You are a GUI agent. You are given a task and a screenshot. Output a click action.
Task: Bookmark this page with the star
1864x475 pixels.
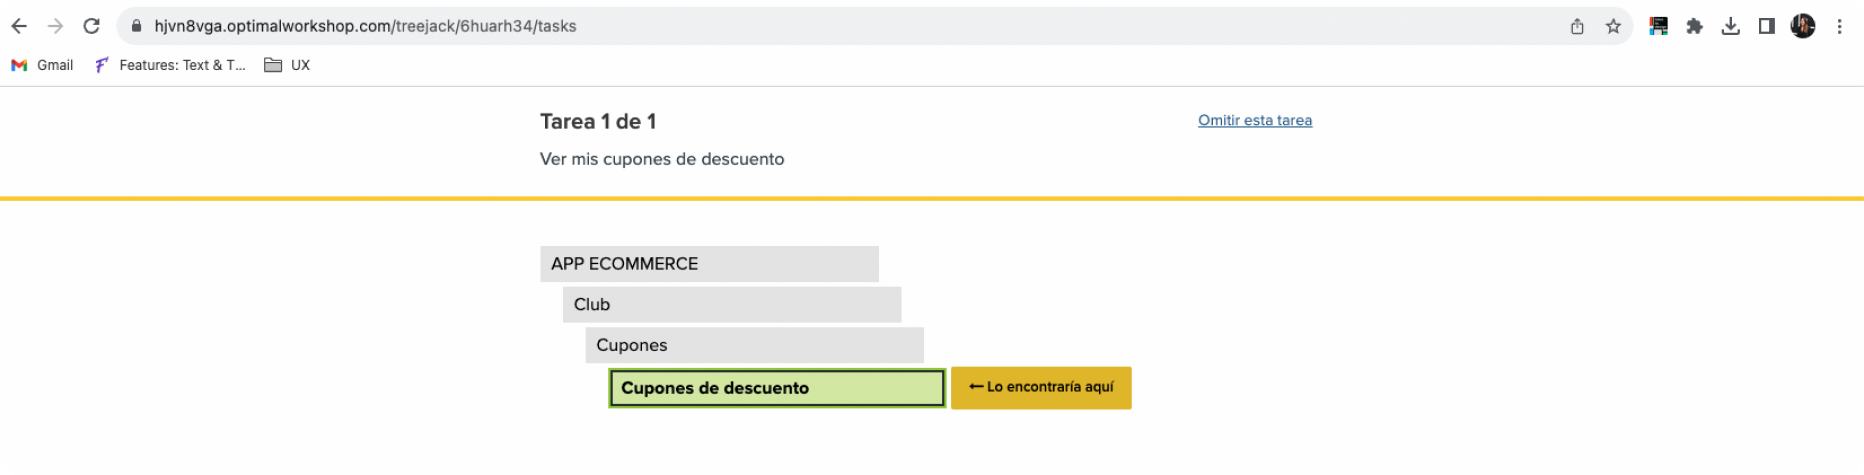tap(1613, 27)
